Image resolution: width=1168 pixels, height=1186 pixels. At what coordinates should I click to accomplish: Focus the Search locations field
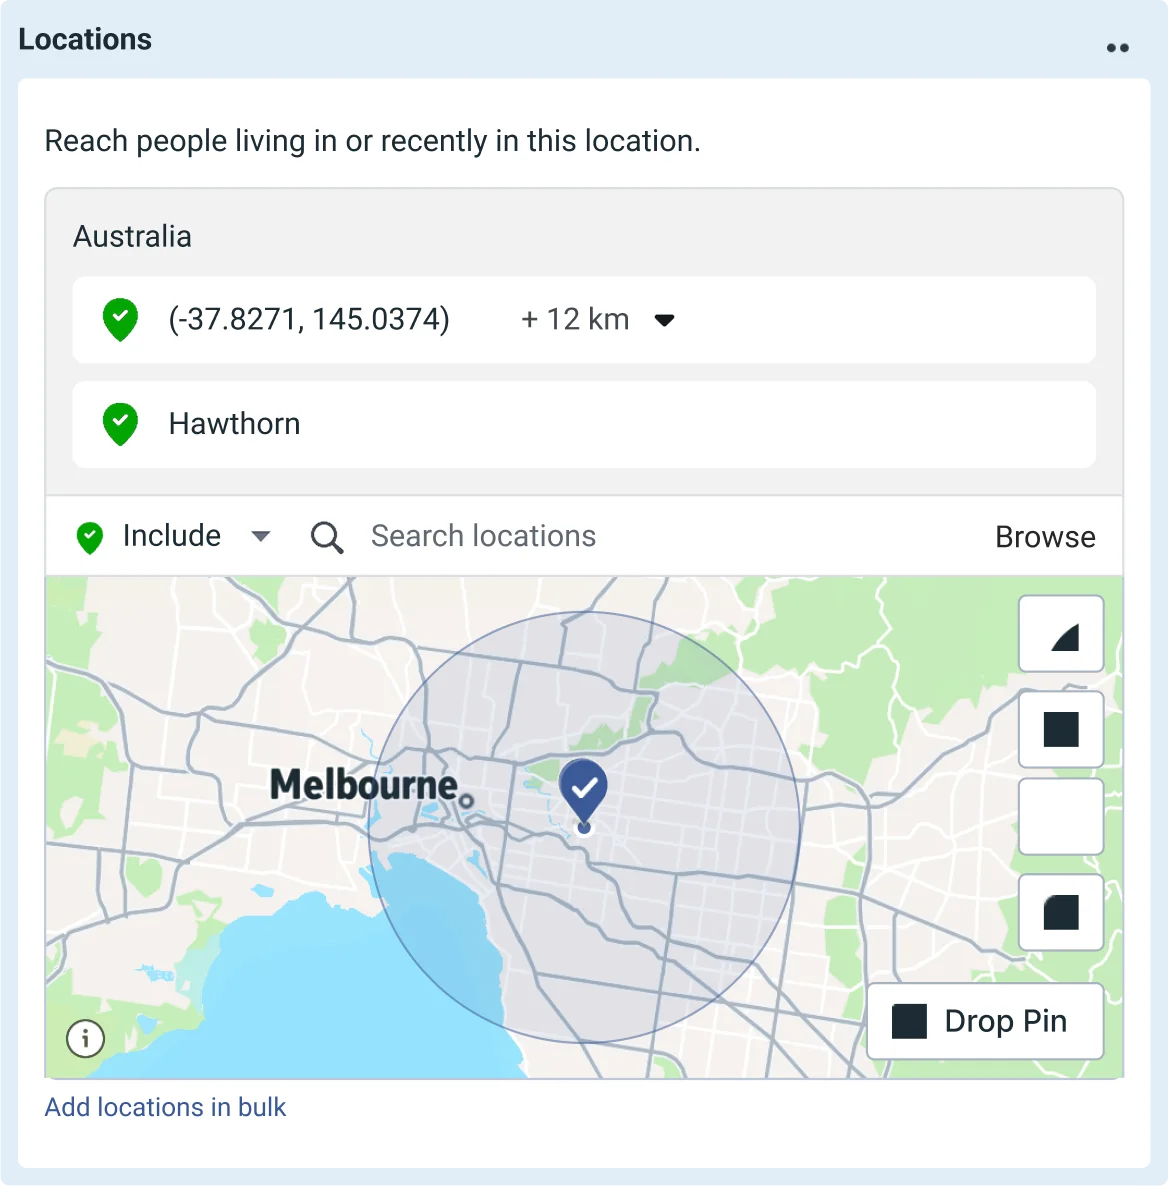(483, 536)
